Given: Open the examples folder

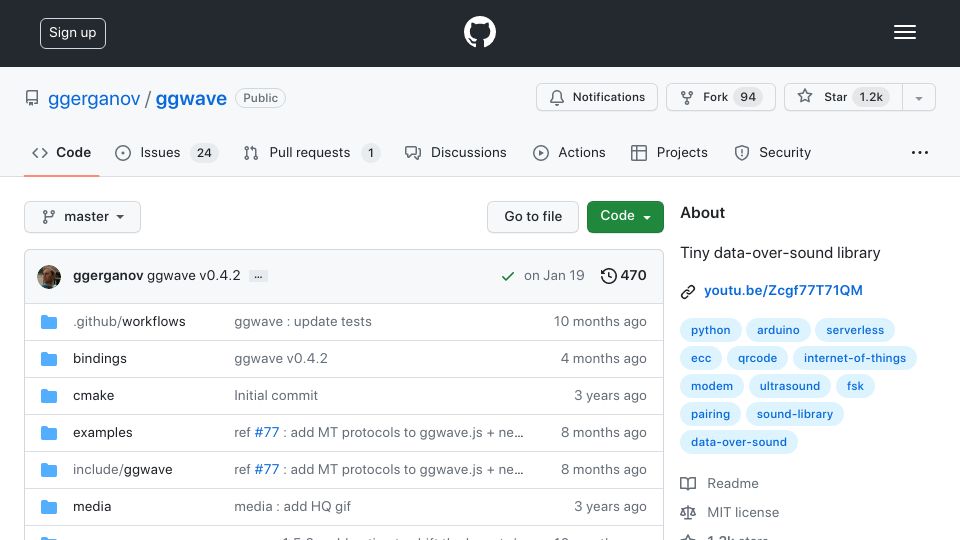Looking at the screenshot, I should pyautogui.click(x=103, y=433).
